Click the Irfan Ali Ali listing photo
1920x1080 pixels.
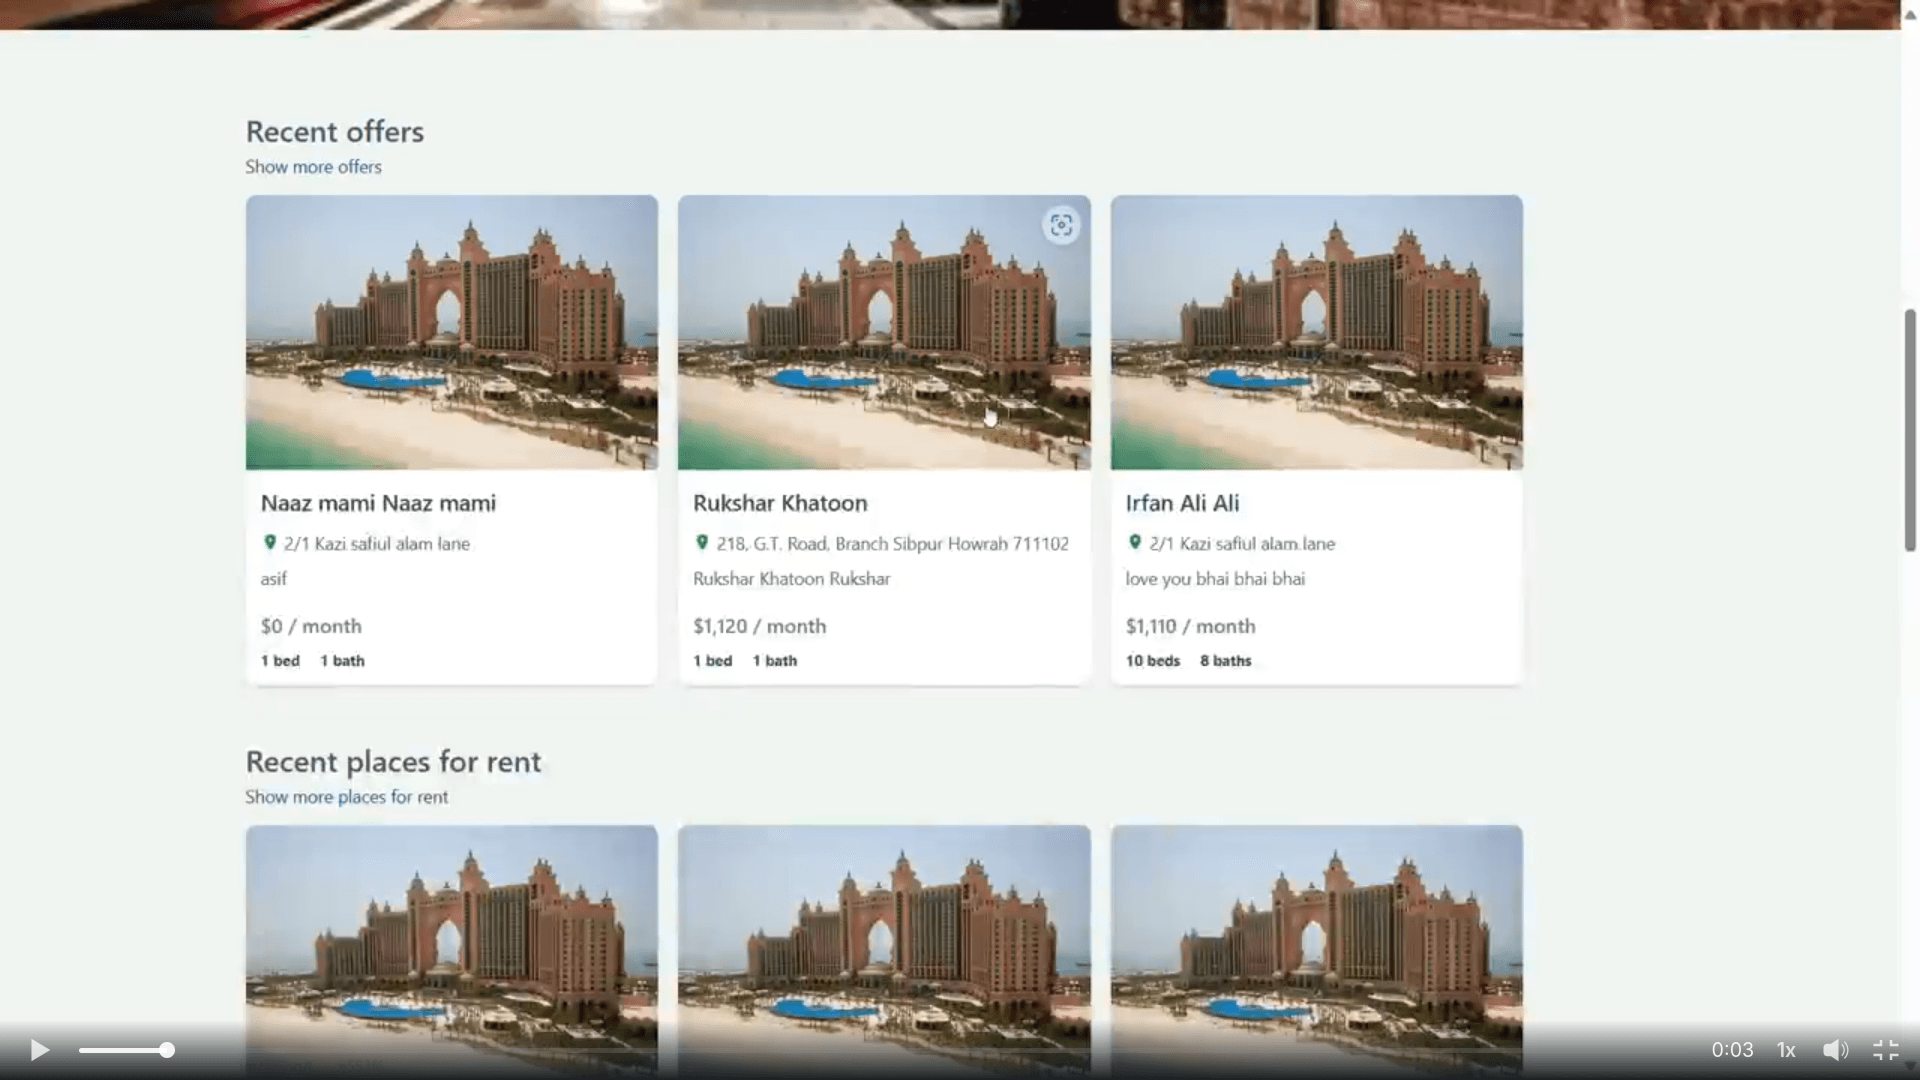(x=1317, y=332)
